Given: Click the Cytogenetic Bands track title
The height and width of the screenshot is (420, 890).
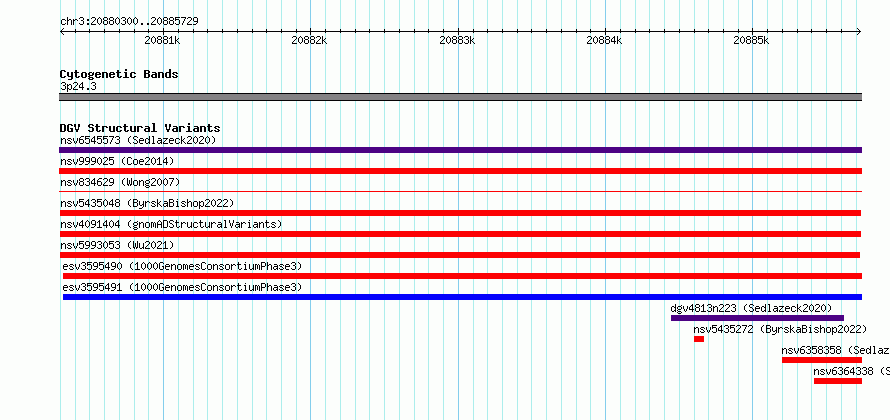Looking at the screenshot, I should [x=119, y=74].
